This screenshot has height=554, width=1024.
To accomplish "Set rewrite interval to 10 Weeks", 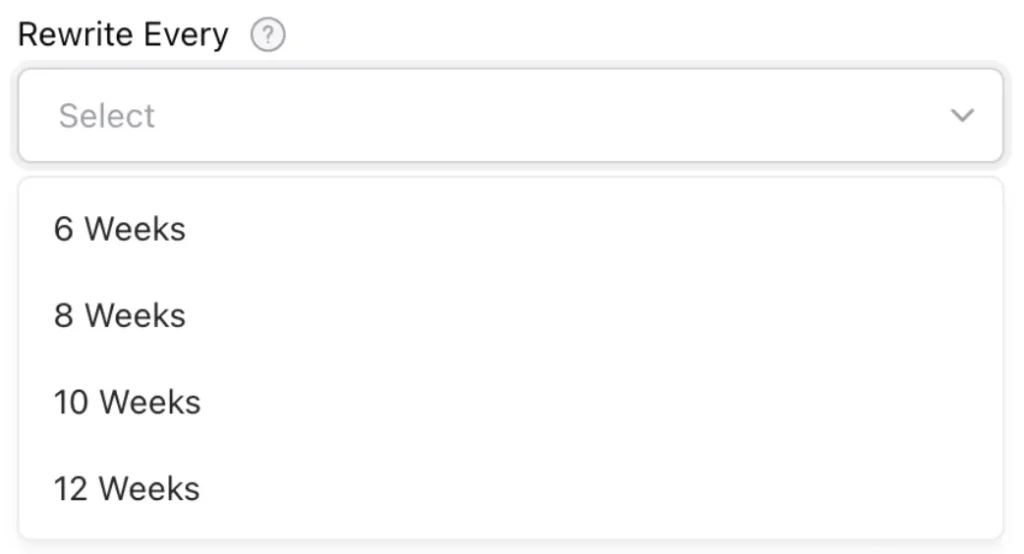I will pyautogui.click(x=127, y=402).
